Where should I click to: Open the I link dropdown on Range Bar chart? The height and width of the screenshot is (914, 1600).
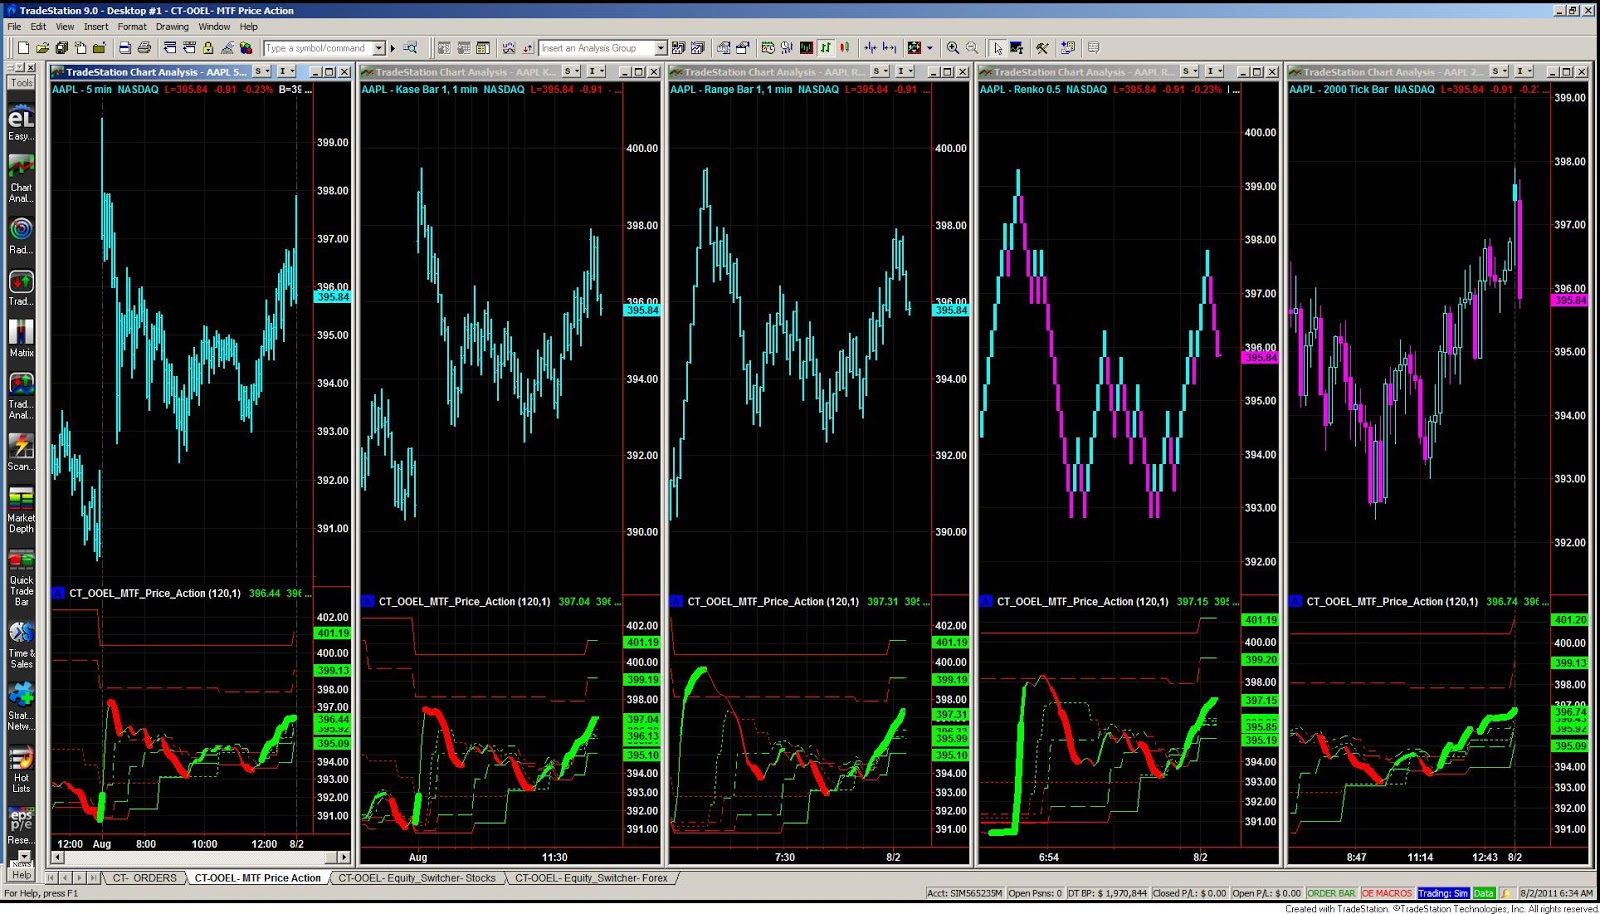coord(905,71)
